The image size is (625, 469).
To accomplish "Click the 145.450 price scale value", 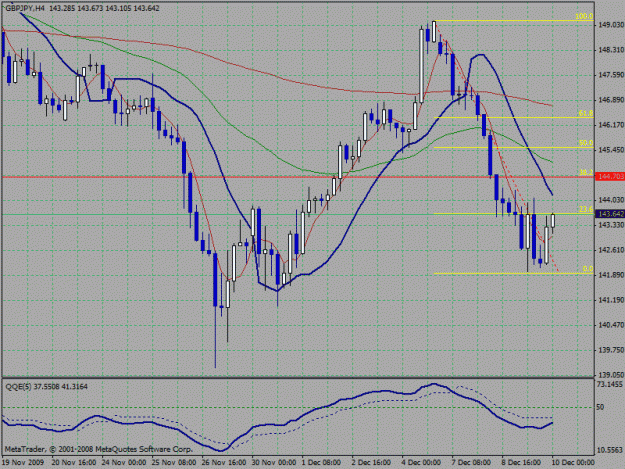I will (x=611, y=150).
